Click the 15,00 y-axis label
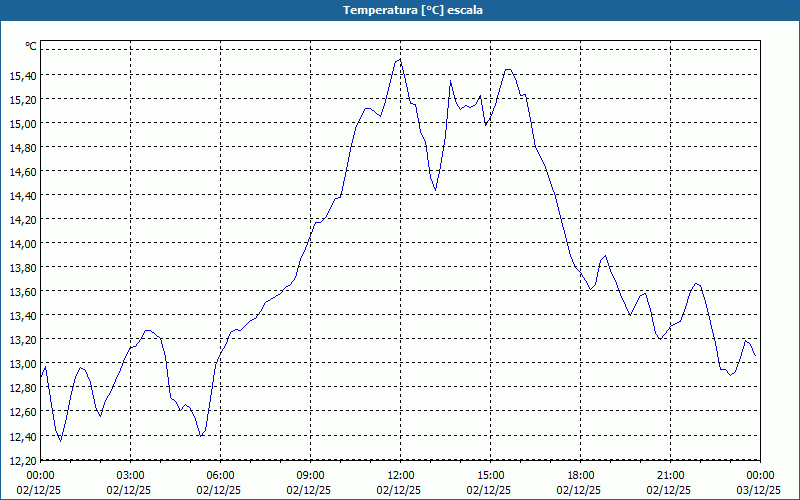The width and height of the screenshot is (800, 500). pyautogui.click(x=22, y=124)
